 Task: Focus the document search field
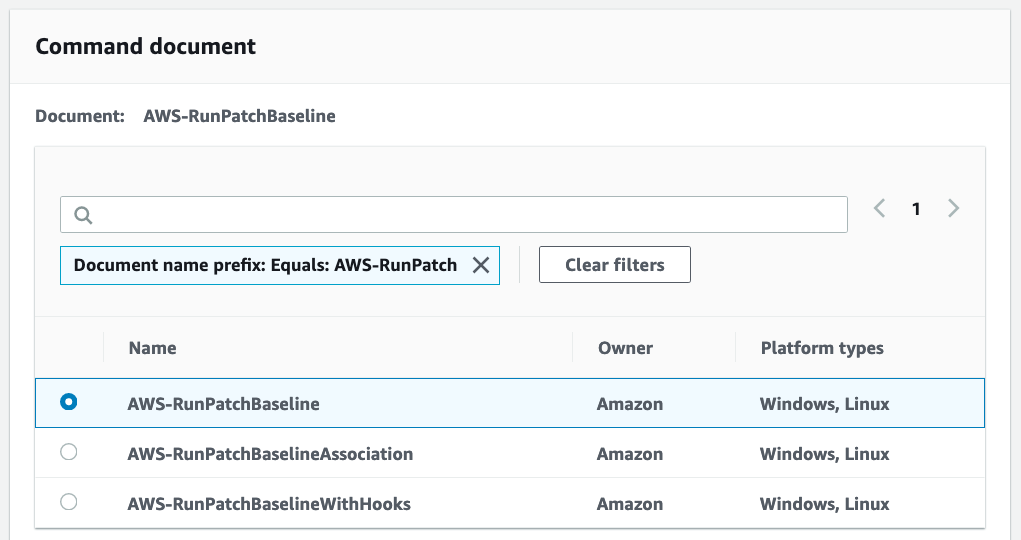(x=454, y=214)
